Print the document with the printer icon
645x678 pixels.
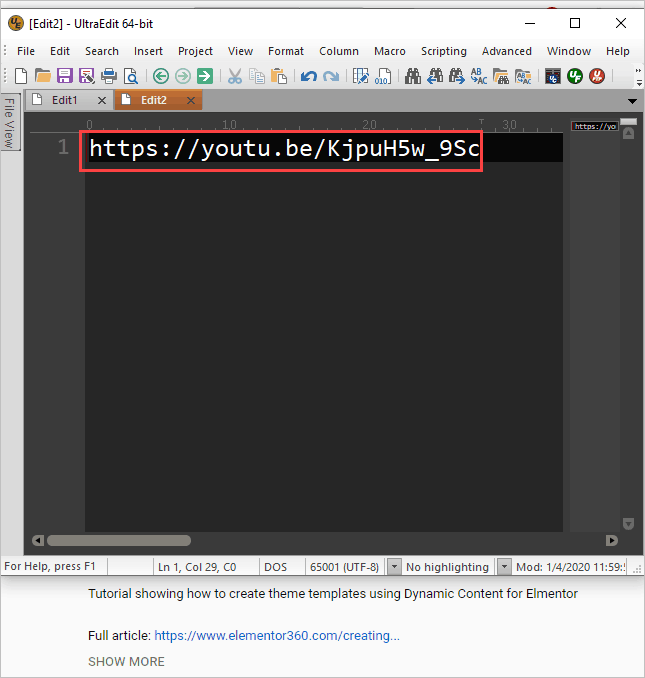coord(109,76)
